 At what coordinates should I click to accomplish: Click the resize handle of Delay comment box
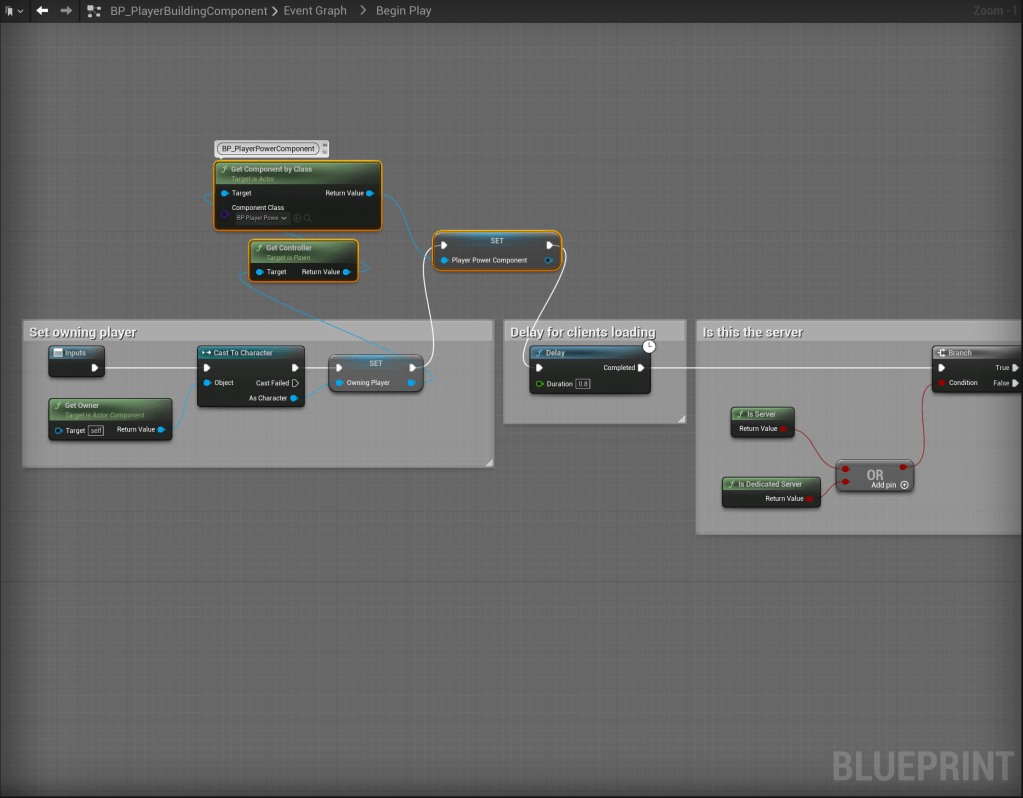pyautogui.click(x=681, y=418)
